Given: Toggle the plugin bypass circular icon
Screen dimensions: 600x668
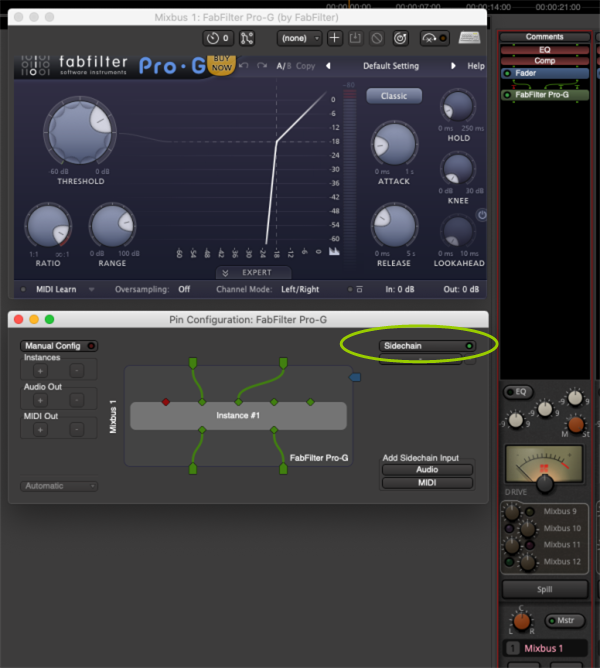Looking at the screenshot, I should (400, 38).
